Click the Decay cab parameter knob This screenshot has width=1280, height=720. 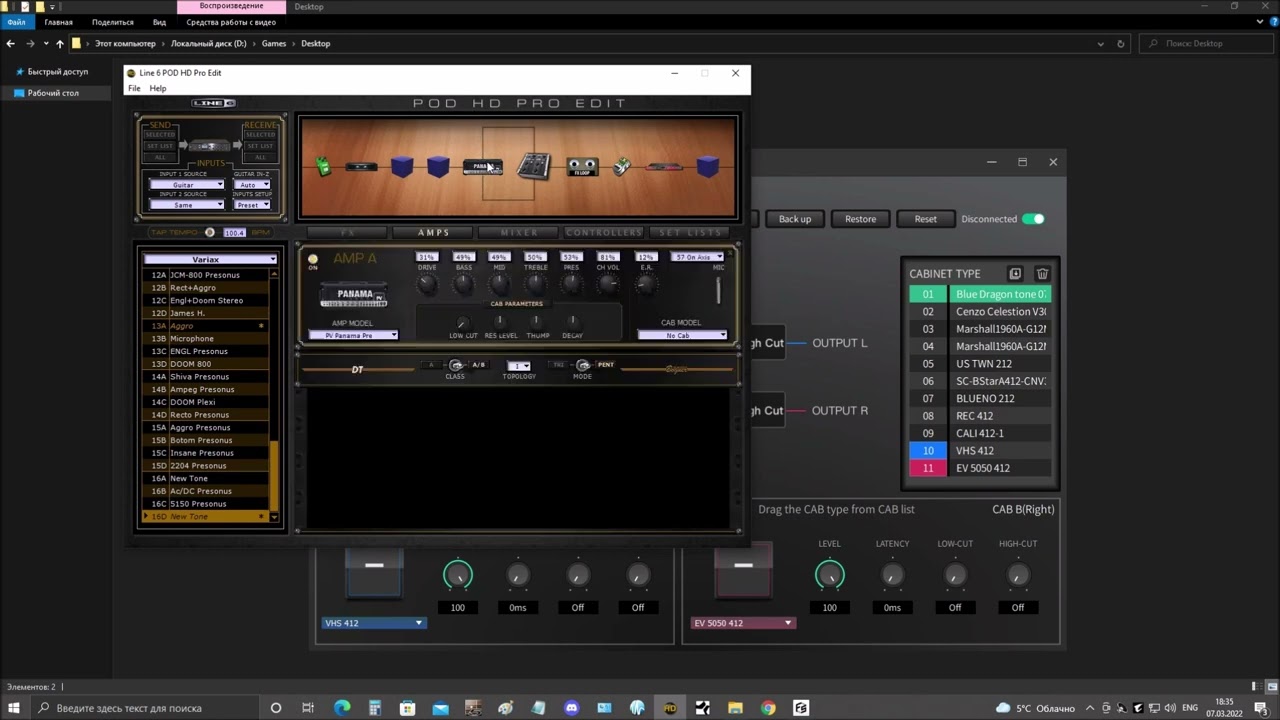tap(572, 323)
